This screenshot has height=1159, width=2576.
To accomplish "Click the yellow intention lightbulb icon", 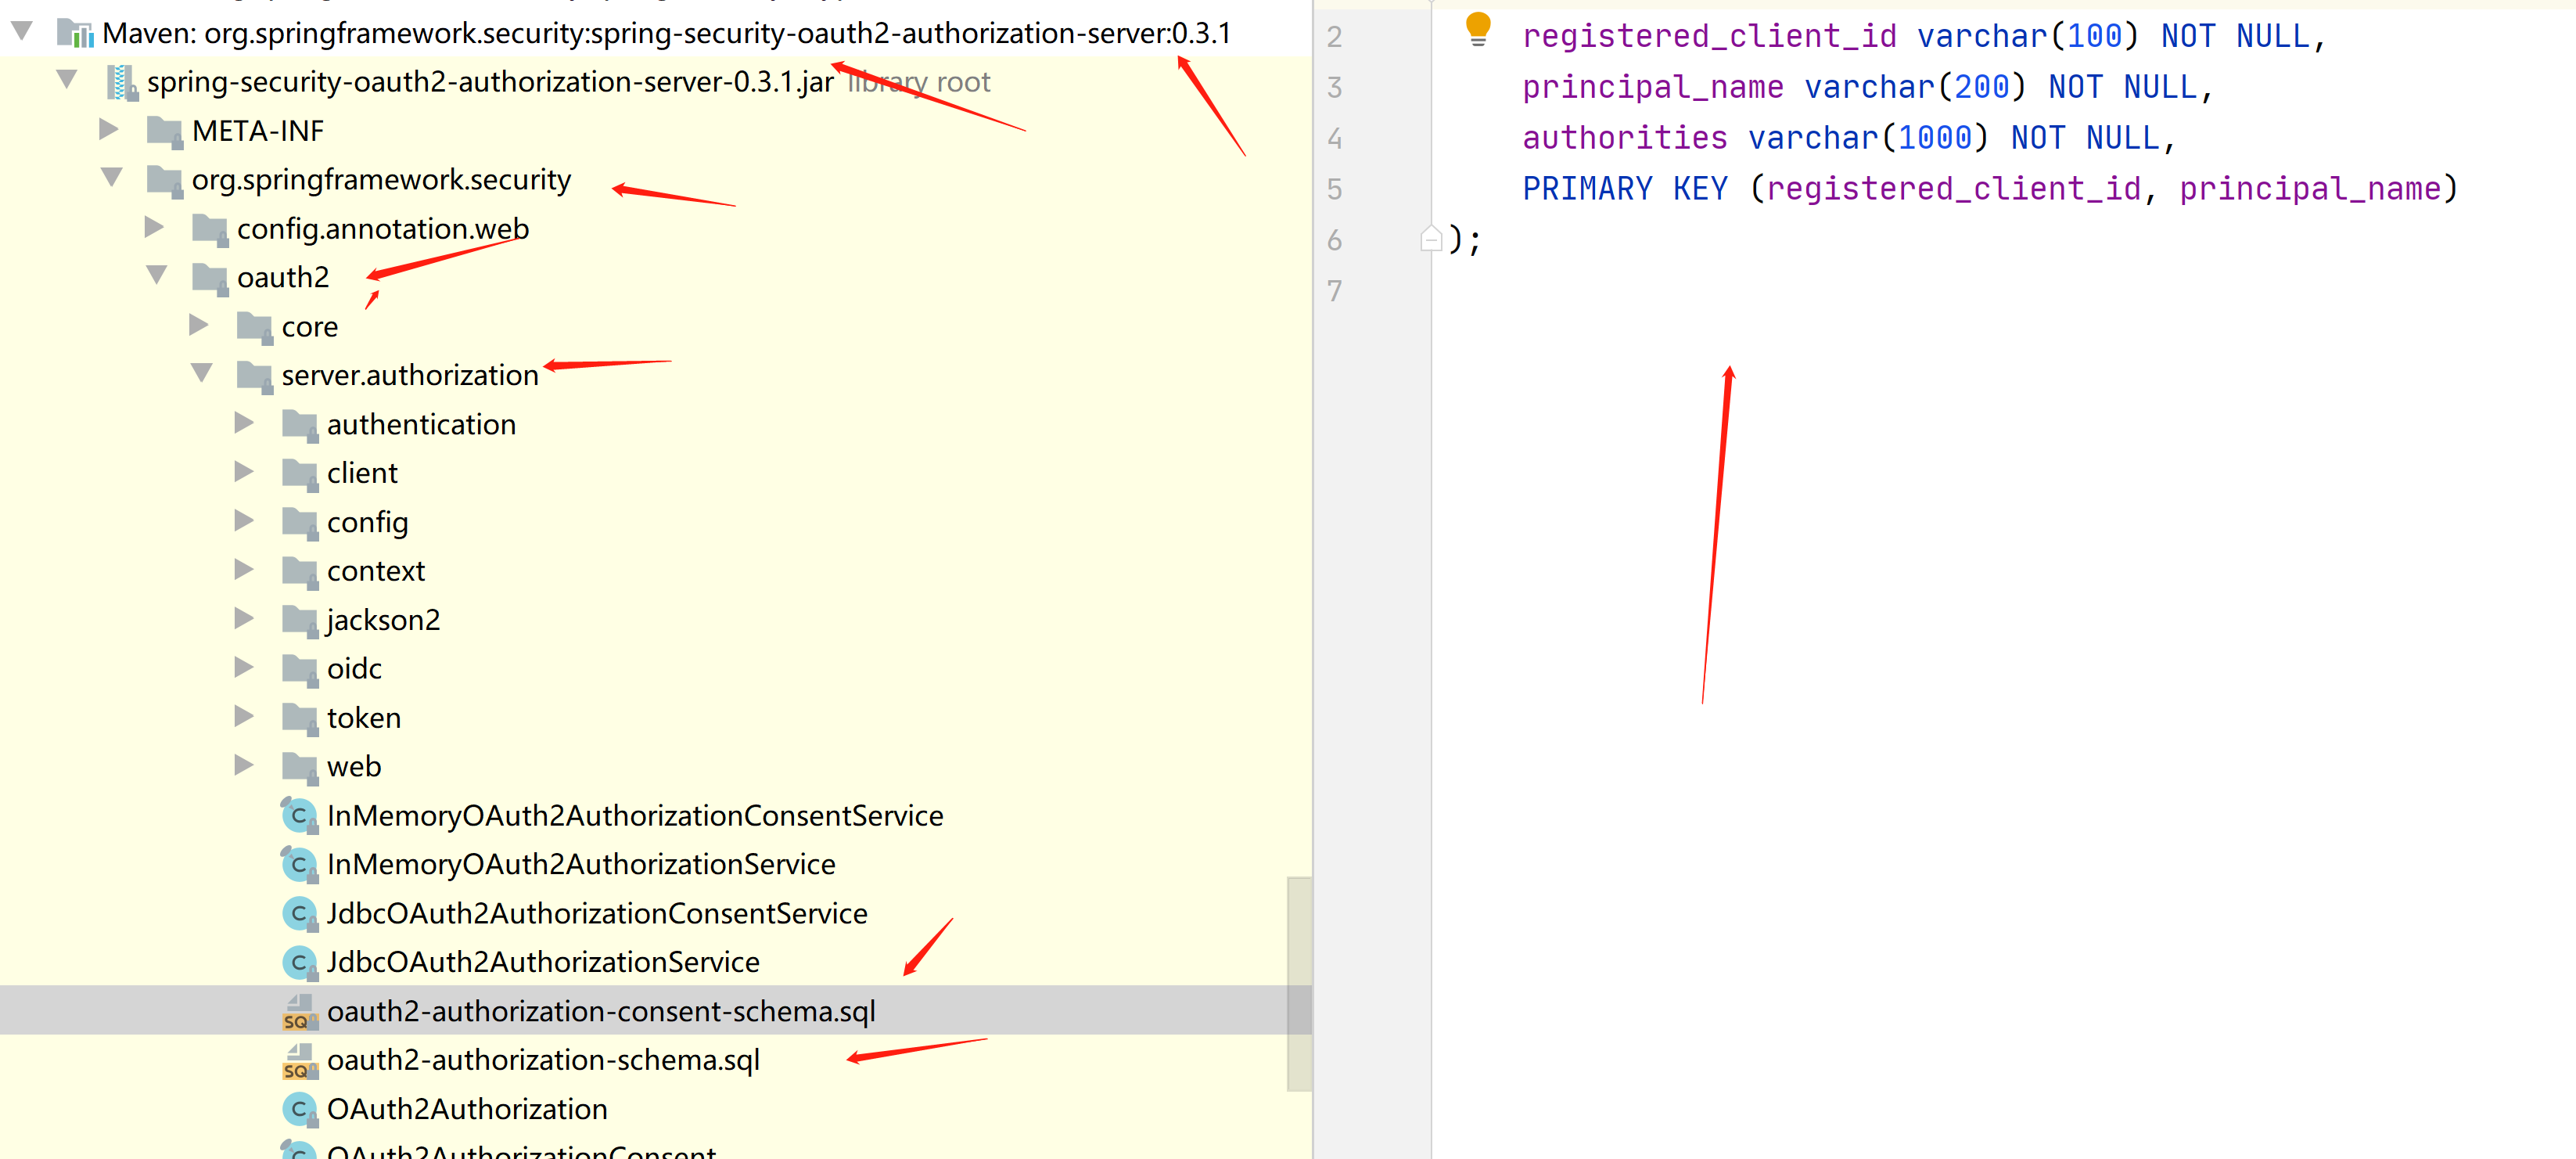I will 1477,27.
